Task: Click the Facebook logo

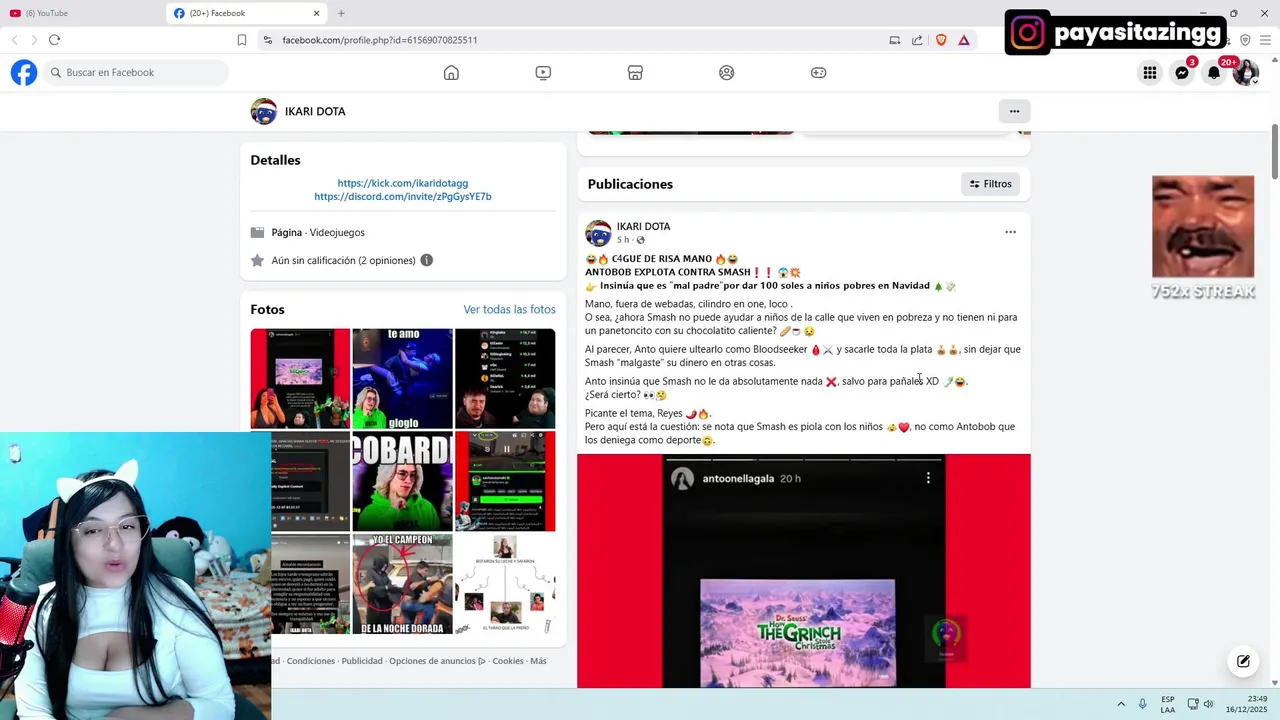Action: click(x=24, y=73)
